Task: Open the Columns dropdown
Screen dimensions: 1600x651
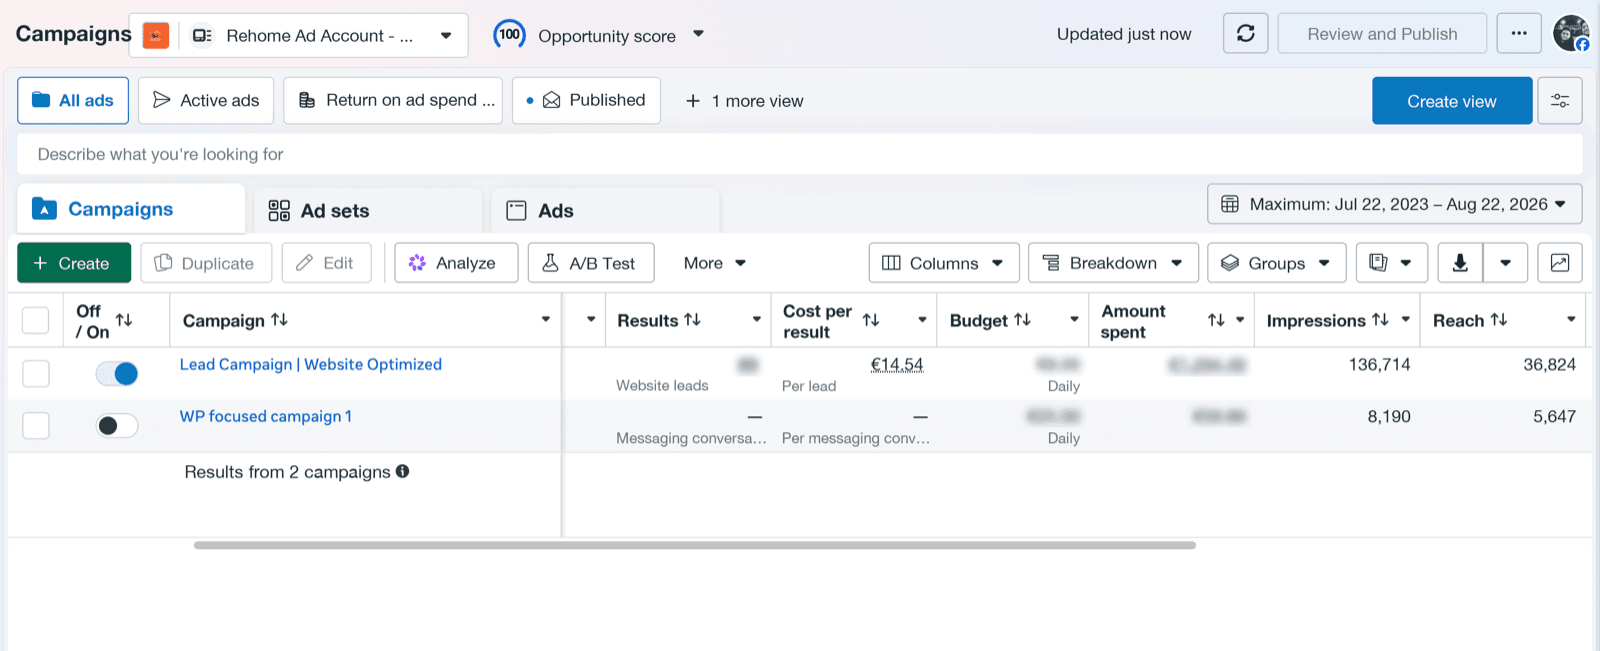Action: pos(944,263)
